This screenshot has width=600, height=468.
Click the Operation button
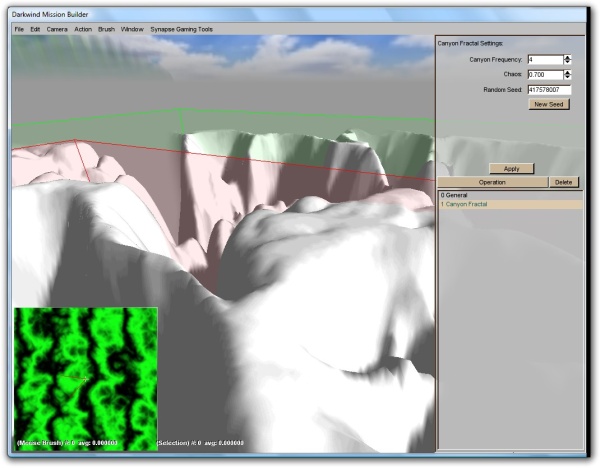492,183
